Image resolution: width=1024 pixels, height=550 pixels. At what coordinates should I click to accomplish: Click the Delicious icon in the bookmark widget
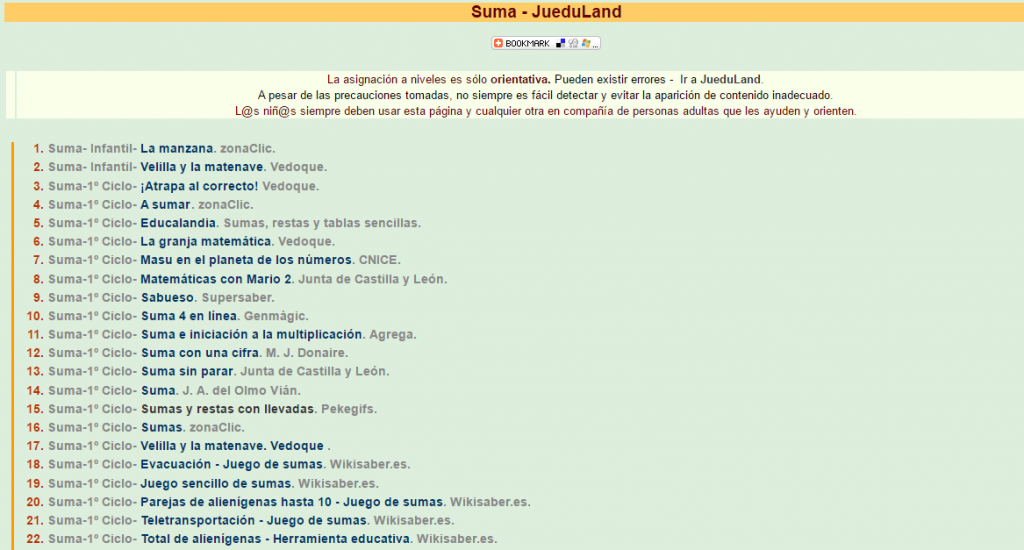pyautogui.click(x=561, y=43)
